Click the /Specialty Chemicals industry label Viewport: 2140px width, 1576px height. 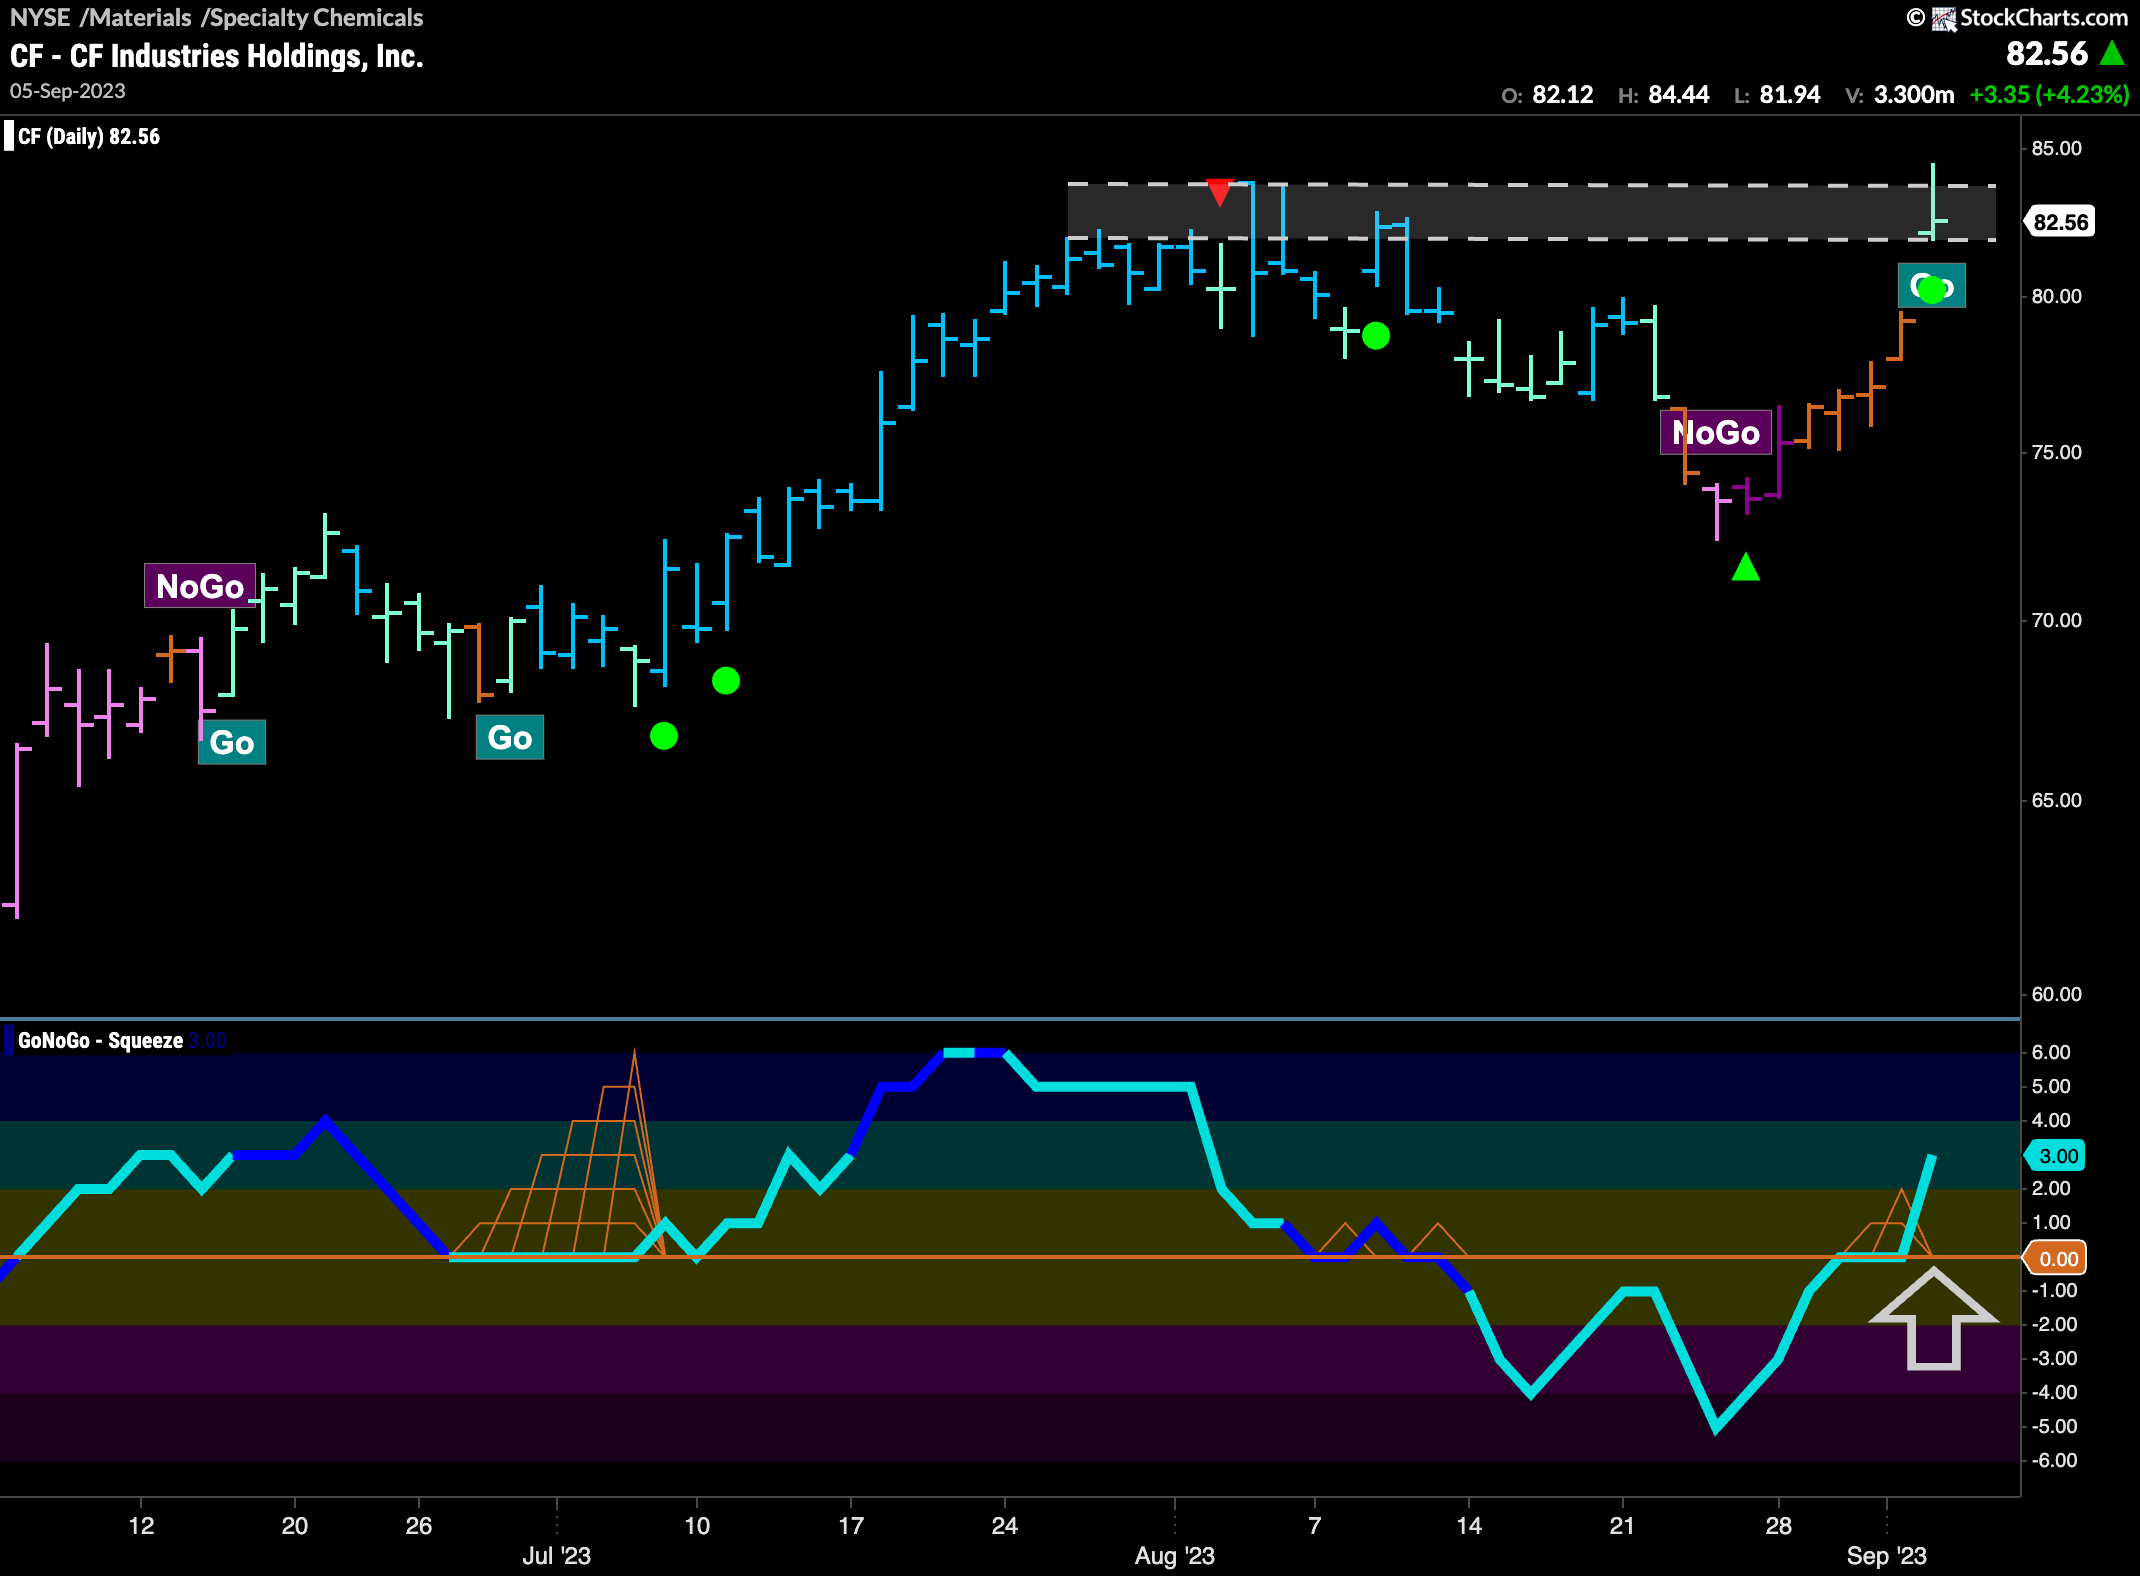point(312,17)
